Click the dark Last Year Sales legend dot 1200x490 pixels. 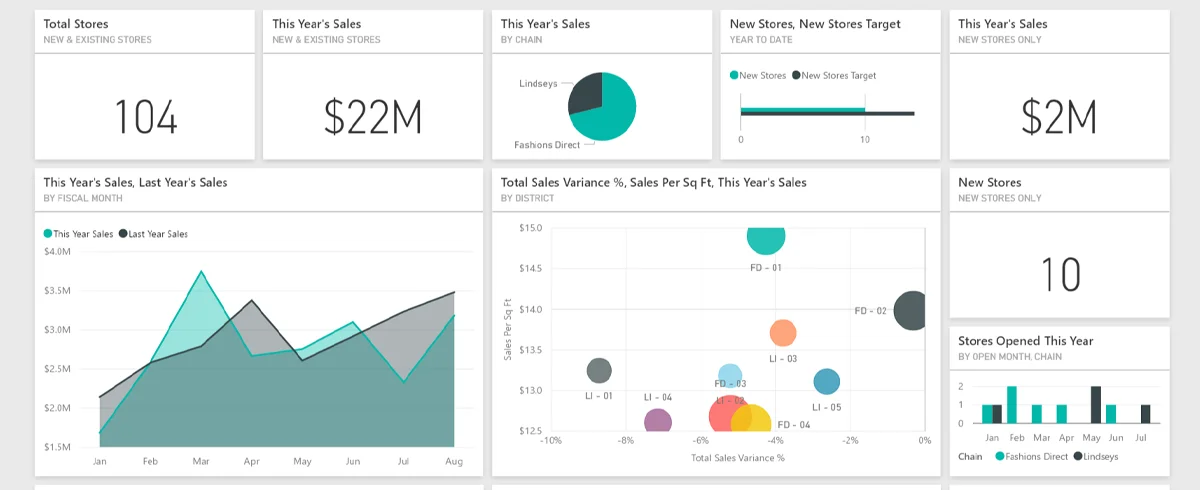124,233
